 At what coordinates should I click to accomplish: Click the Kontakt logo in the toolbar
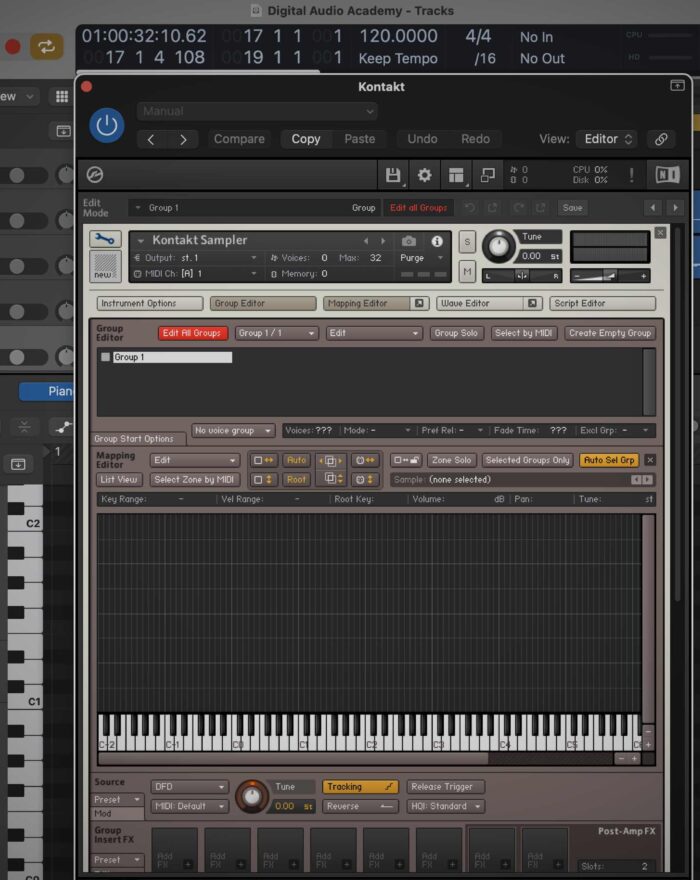(x=95, y=175)
